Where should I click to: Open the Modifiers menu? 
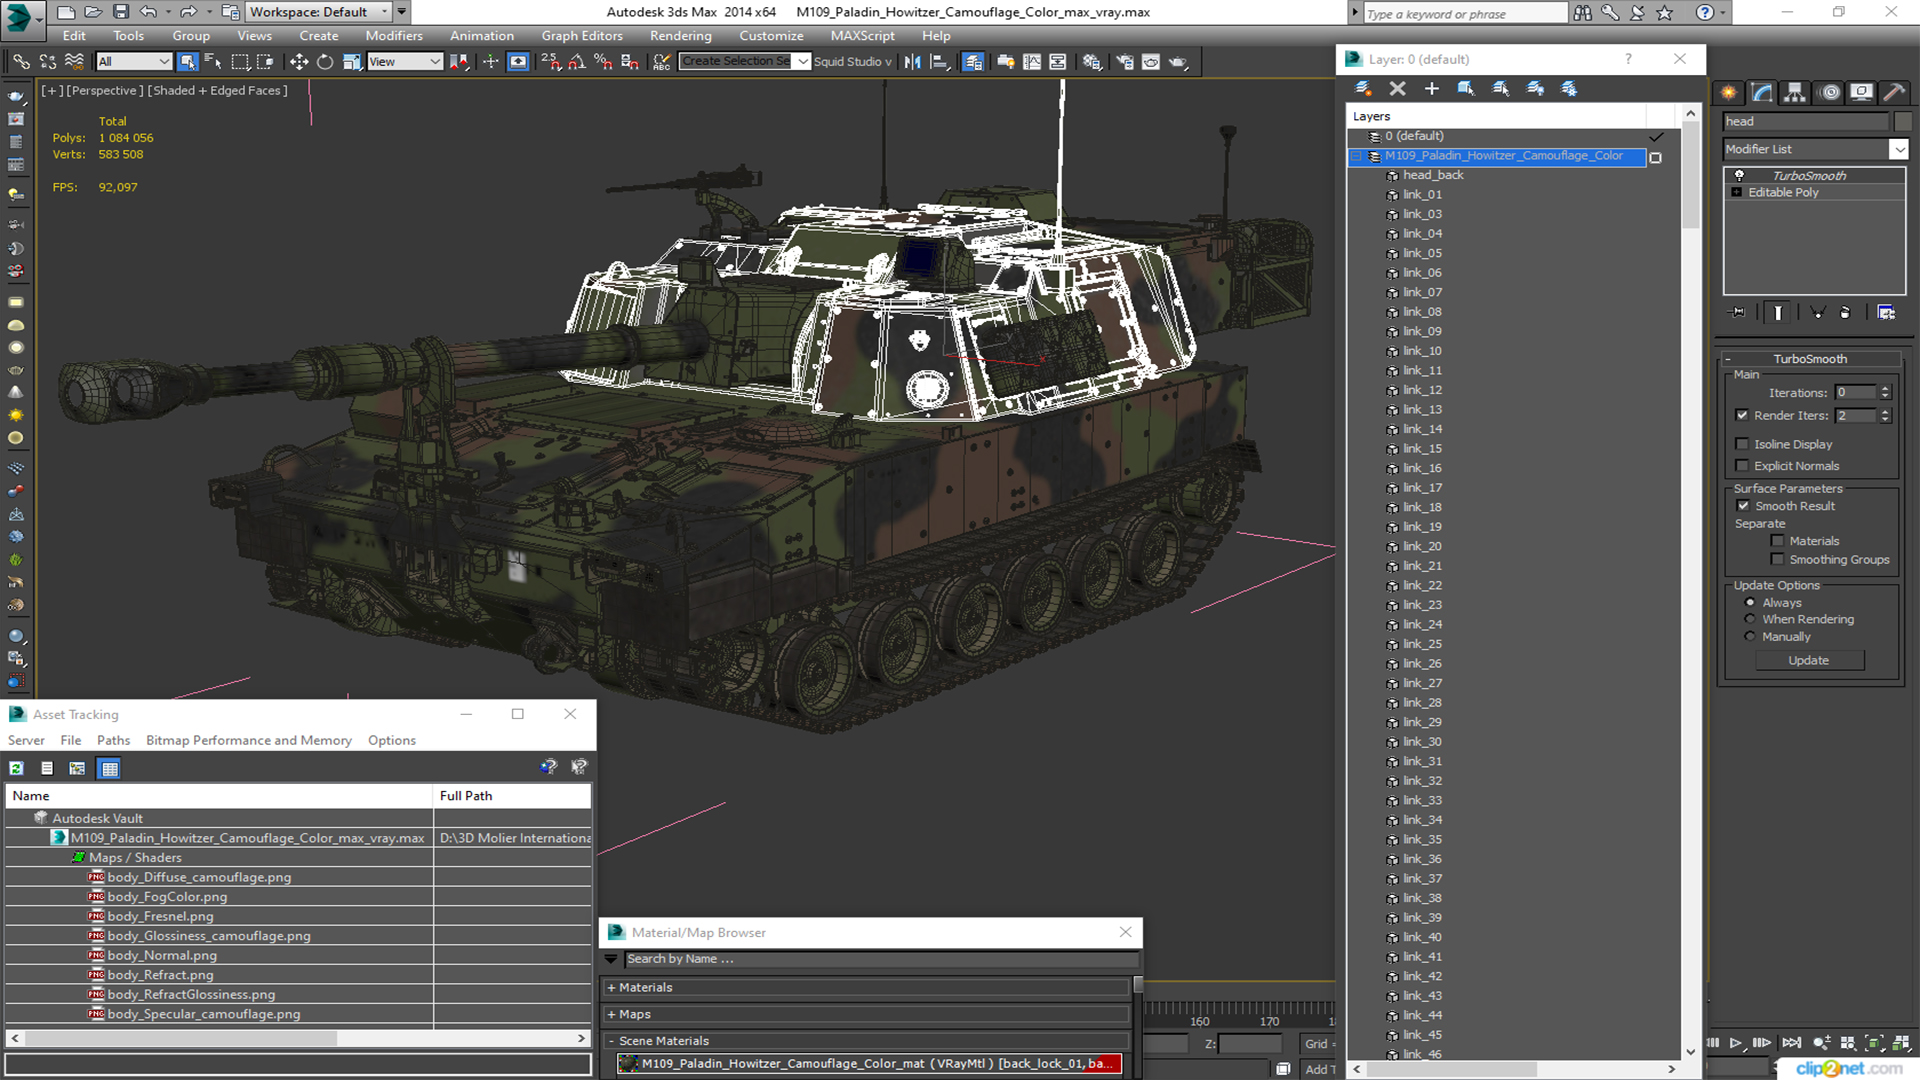(394, 36)
